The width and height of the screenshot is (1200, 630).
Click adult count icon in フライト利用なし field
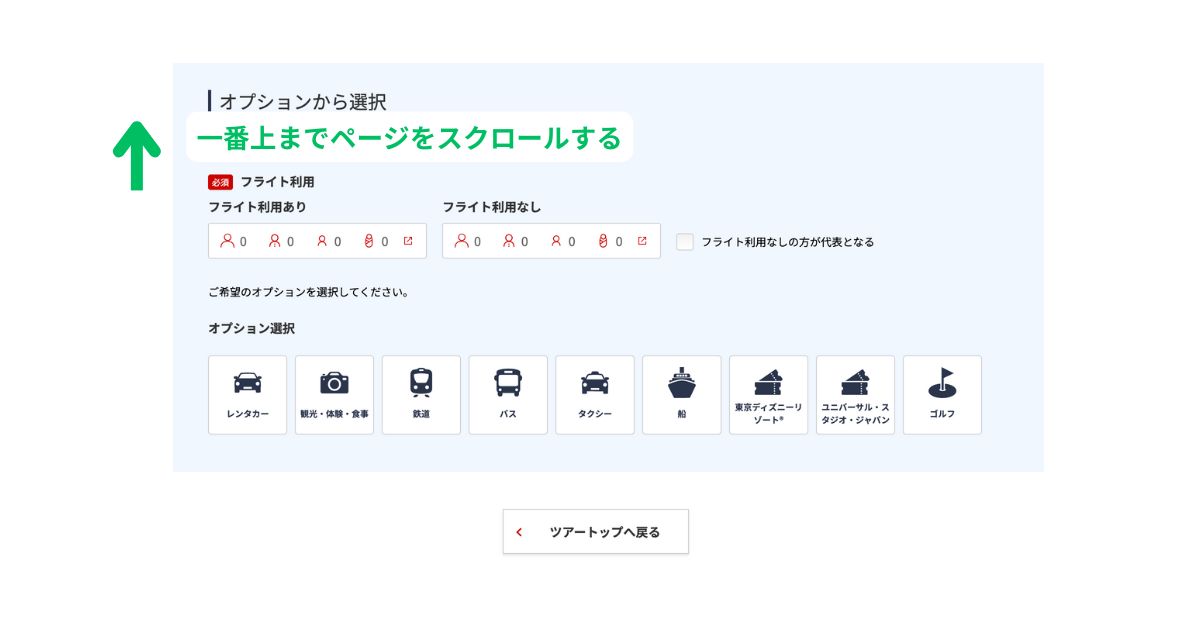click(x=461, y=241)
